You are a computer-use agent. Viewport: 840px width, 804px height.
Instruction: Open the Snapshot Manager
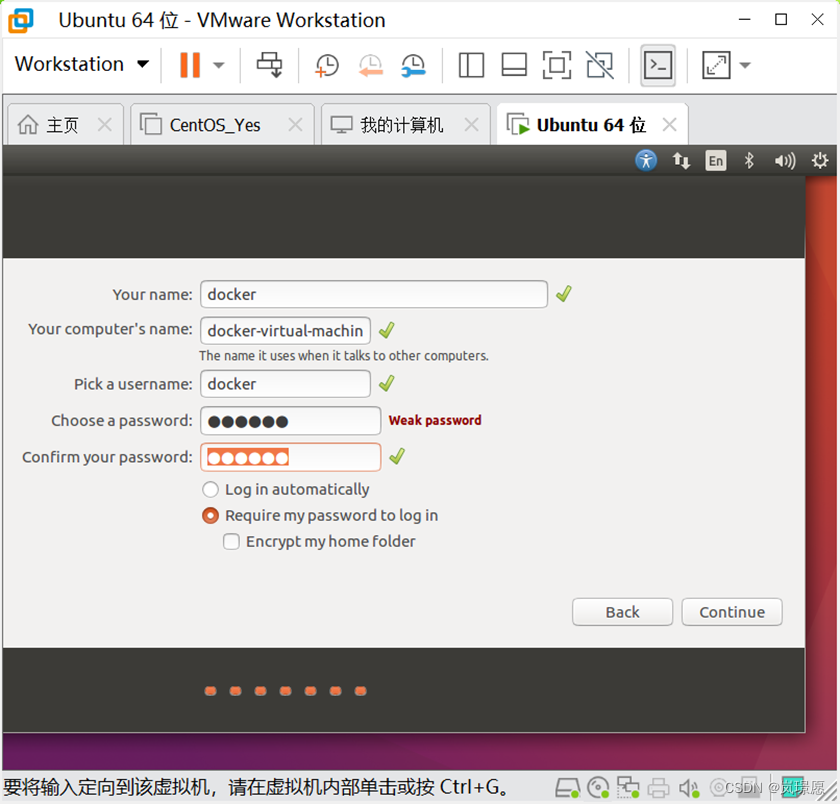click(x=413, y=64)
